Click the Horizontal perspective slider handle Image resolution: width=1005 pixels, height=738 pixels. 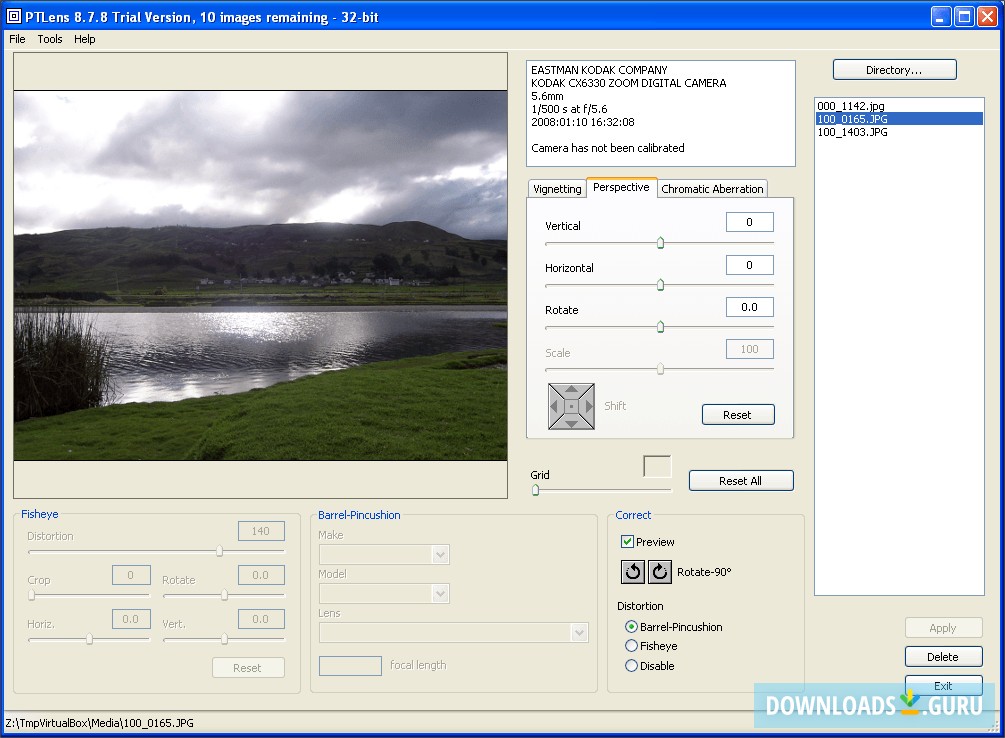click(x=660, y=285)
